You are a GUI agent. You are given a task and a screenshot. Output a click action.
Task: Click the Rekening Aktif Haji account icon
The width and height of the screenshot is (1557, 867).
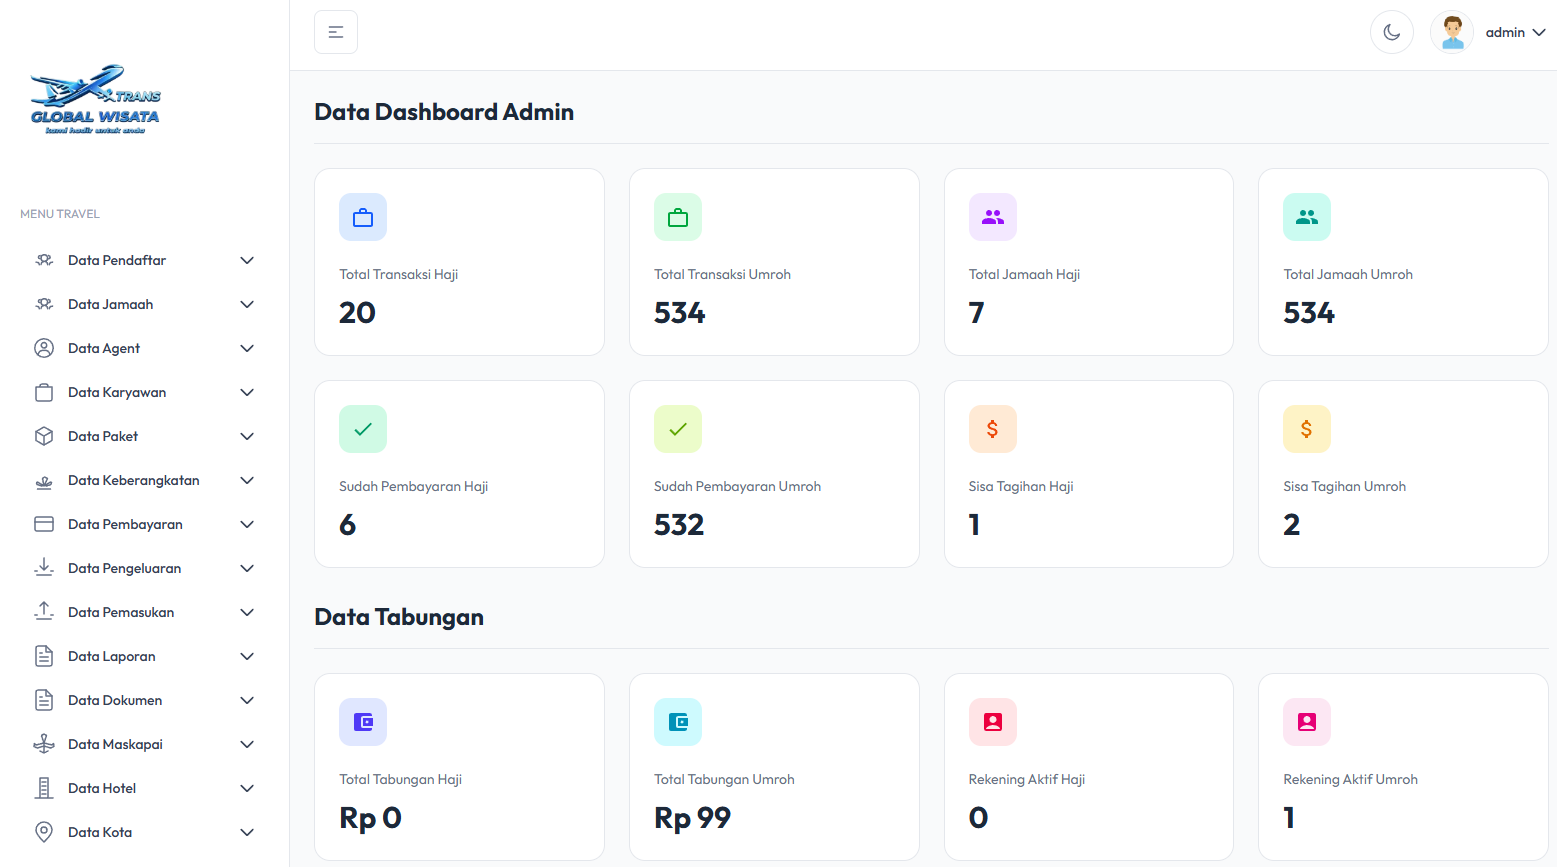[x=992, y=722]
